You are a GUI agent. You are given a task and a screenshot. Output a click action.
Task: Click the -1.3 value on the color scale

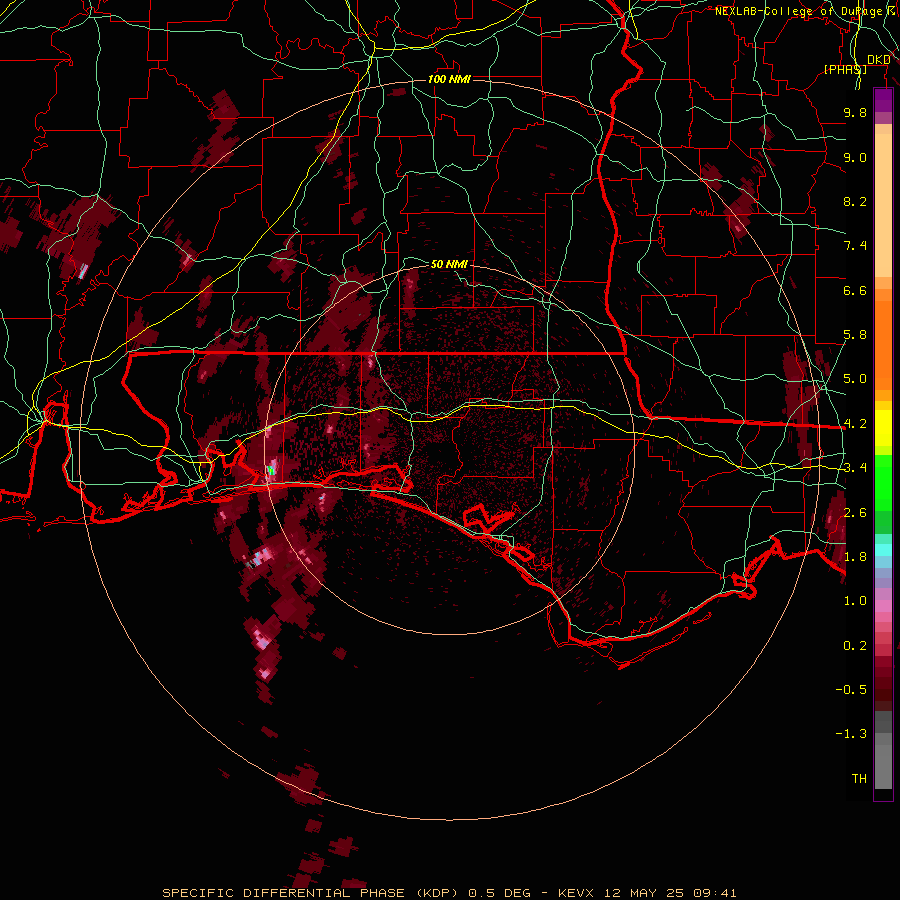tap(851, 734)
